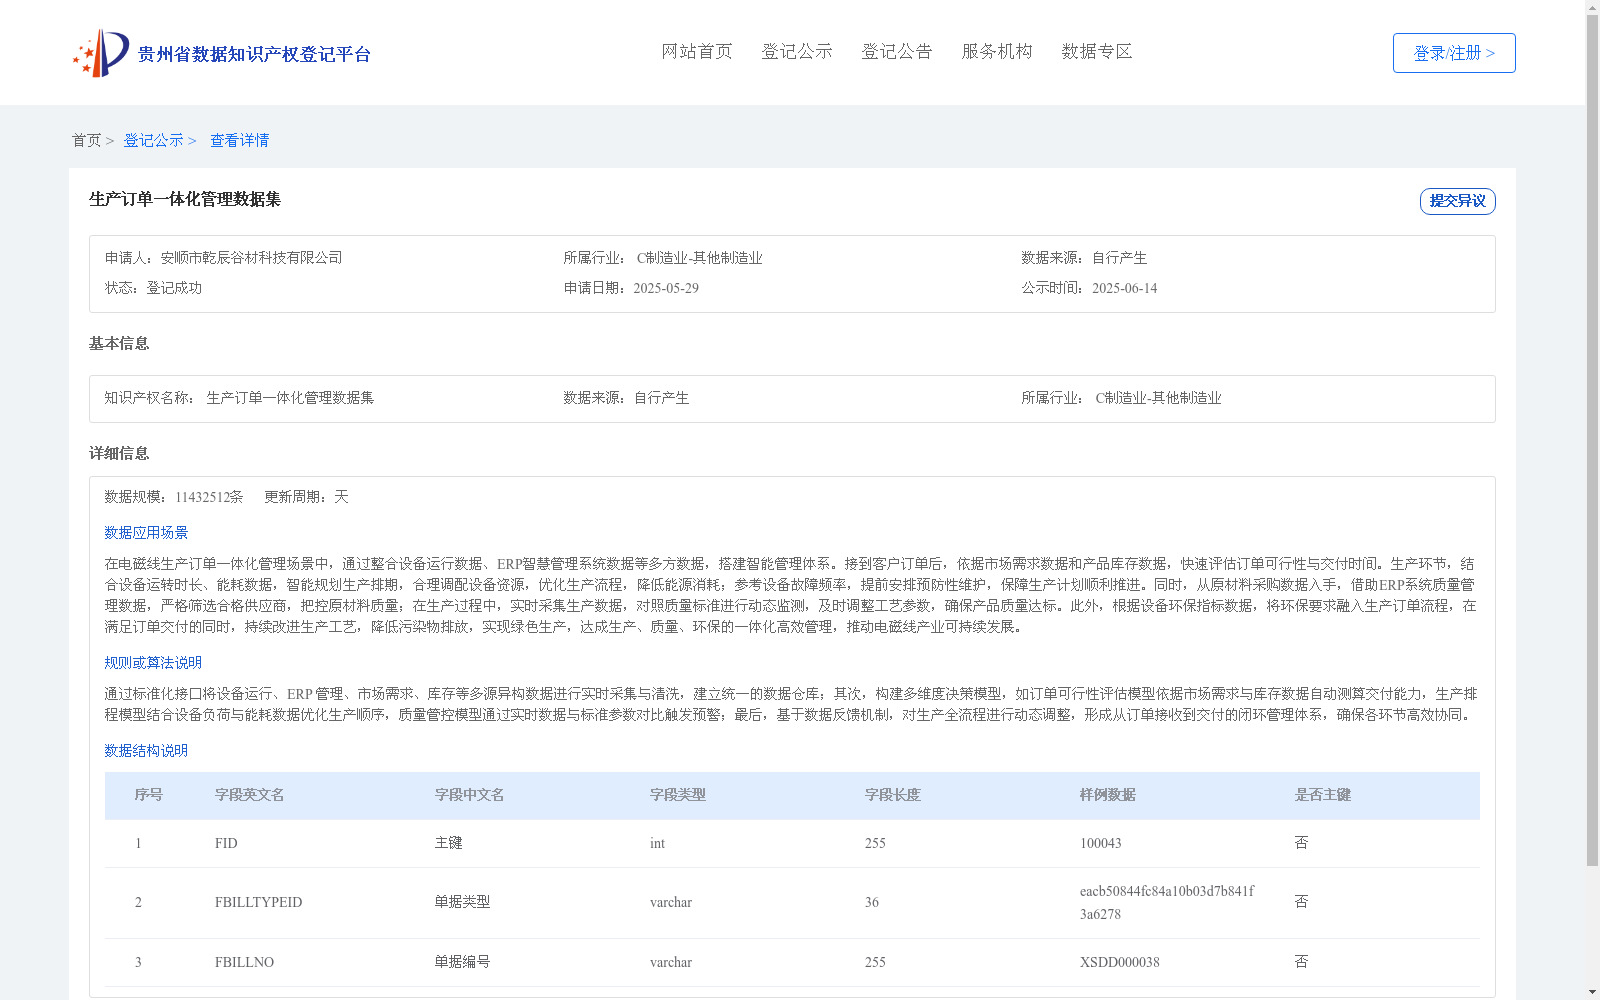The height and width of the screenshot is (1000, 1600).
Task: Click the 首页 breadcrumb link
Action: 86,140
